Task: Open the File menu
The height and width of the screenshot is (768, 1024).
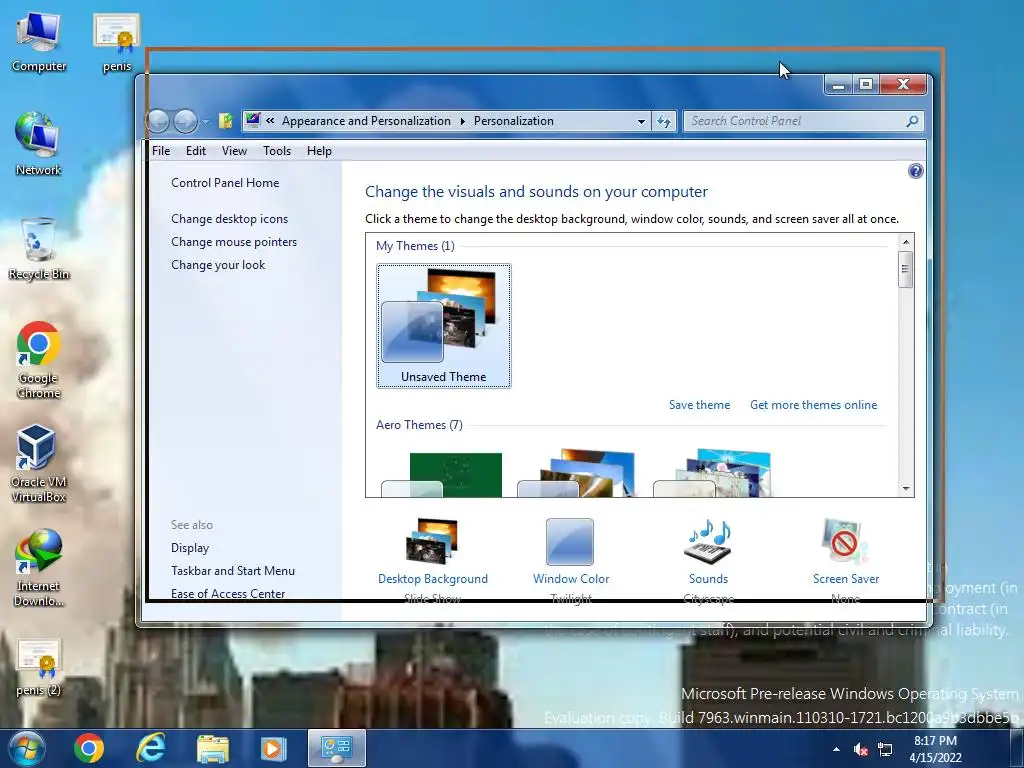Action: [x=161, y=151]
